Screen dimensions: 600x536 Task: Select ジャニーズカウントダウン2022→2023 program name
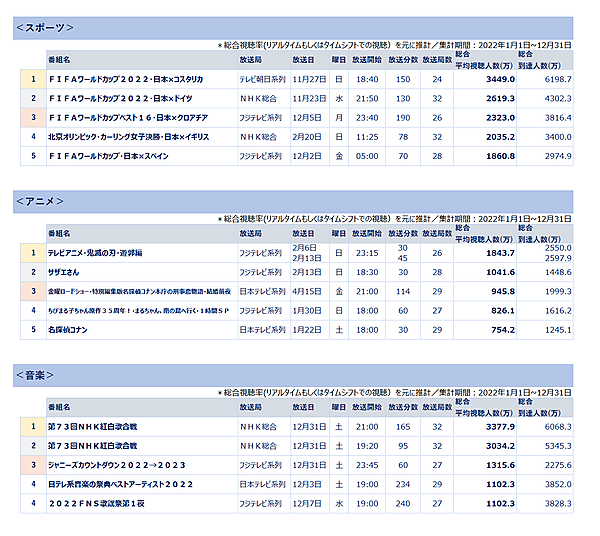[x=117, y=465]
